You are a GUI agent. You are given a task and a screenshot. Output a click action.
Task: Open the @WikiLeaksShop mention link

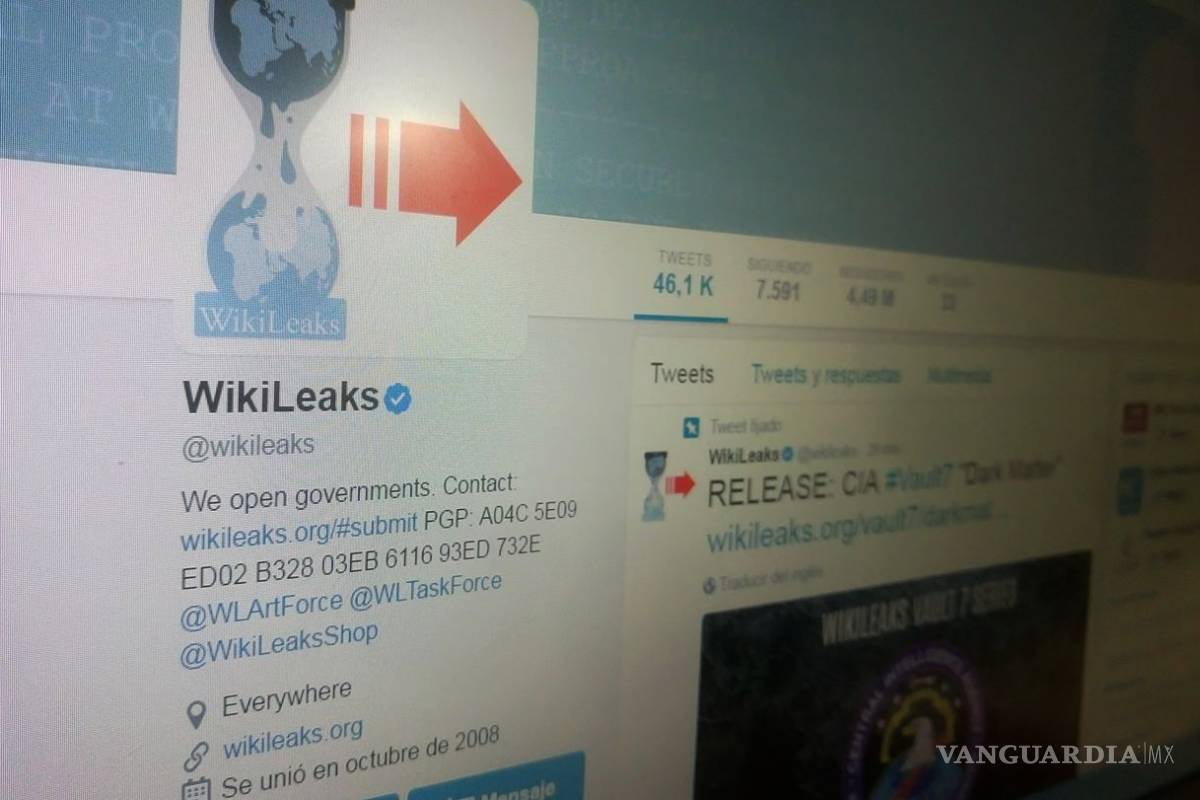coord(279,644)
